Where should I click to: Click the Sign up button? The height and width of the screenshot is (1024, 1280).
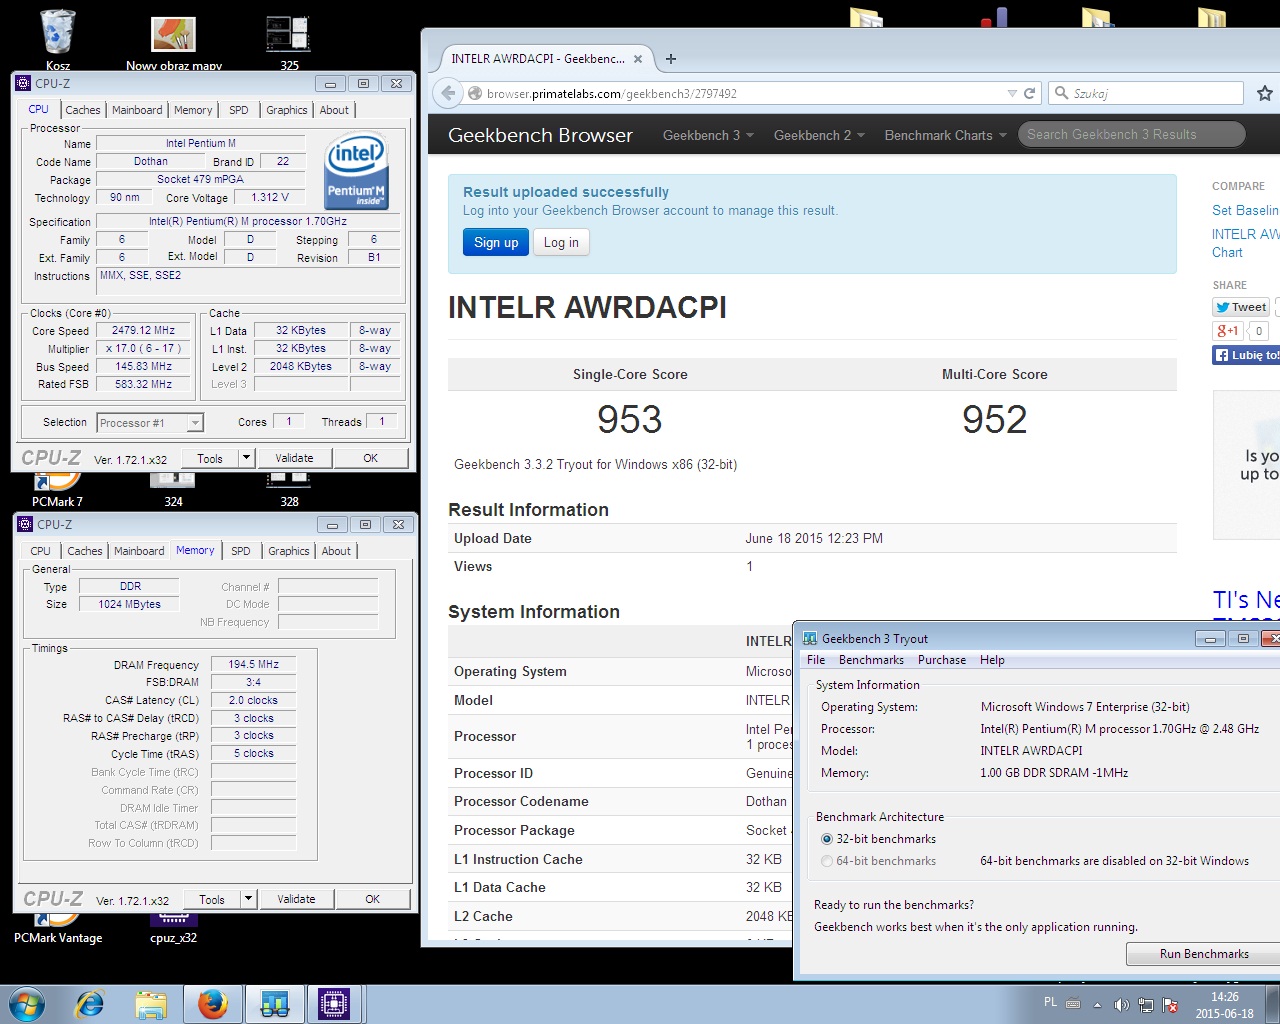tap(496, 242)
